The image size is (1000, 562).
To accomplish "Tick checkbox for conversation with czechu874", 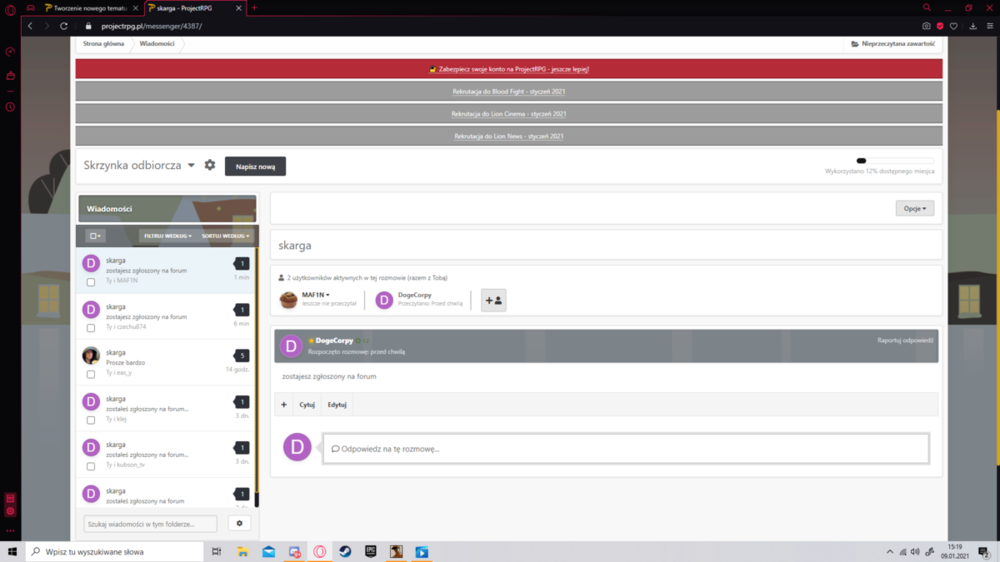I will point(91,328).
